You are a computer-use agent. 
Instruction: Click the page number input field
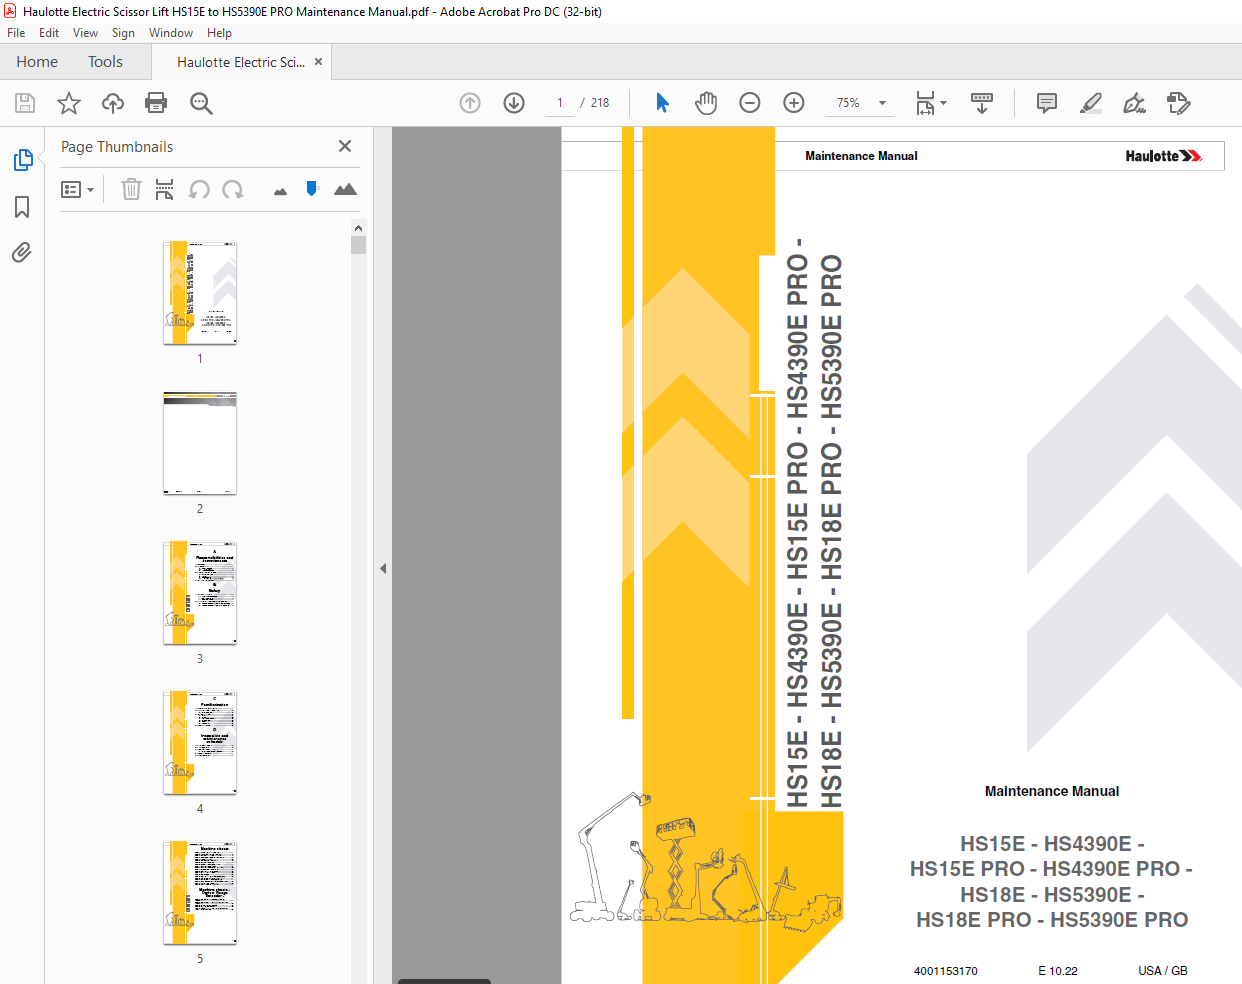560,103
